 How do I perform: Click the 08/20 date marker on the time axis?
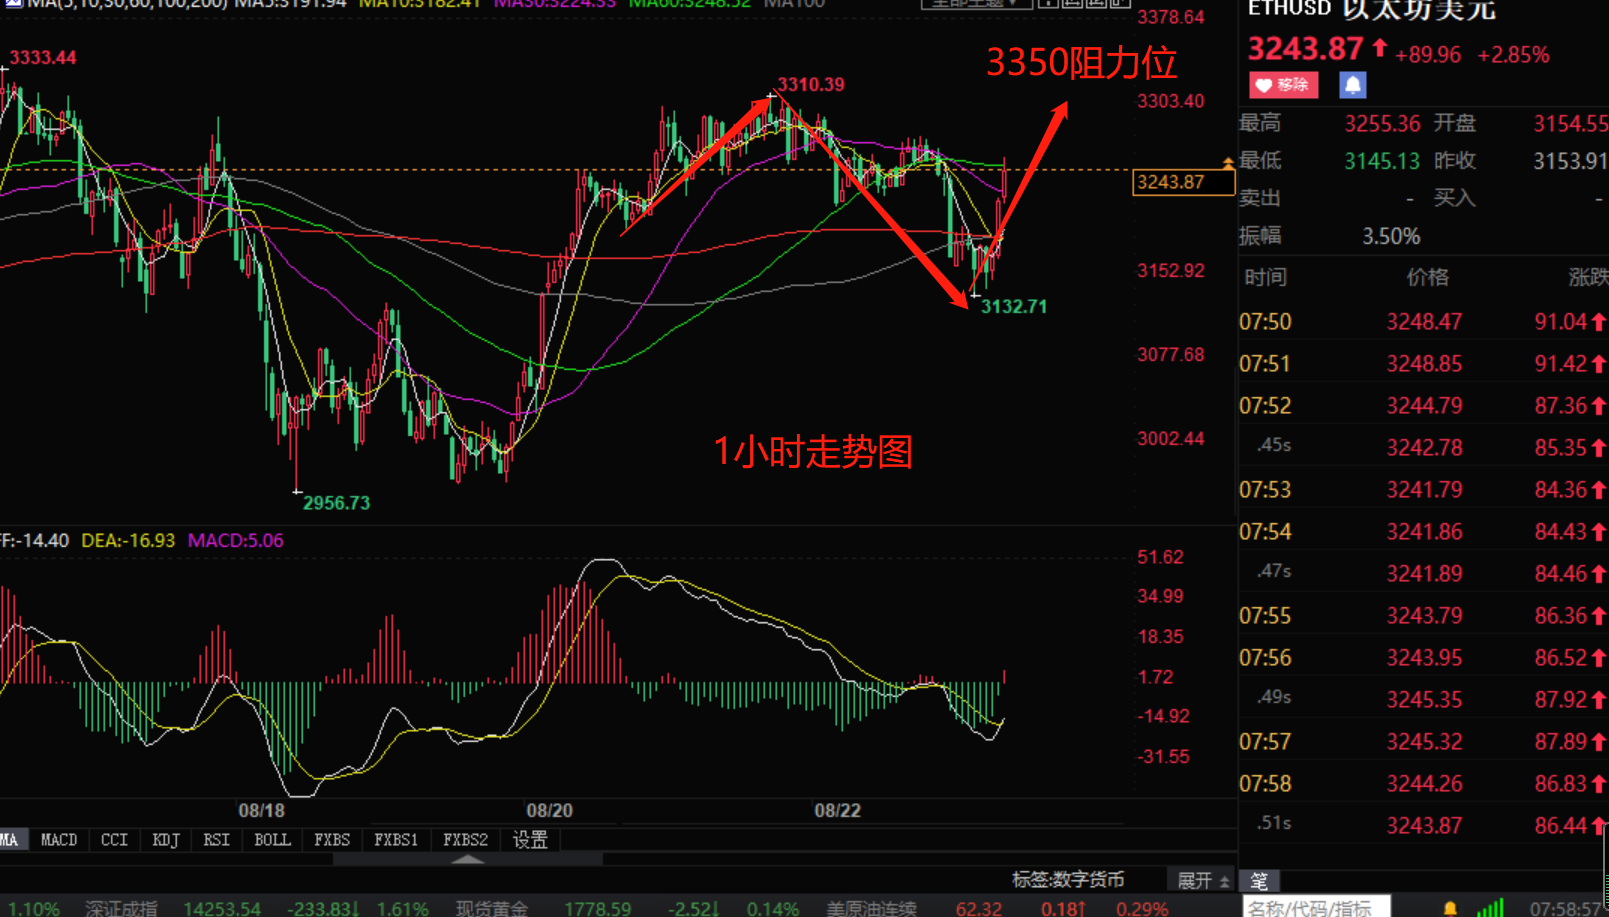[x=550, y=810]
